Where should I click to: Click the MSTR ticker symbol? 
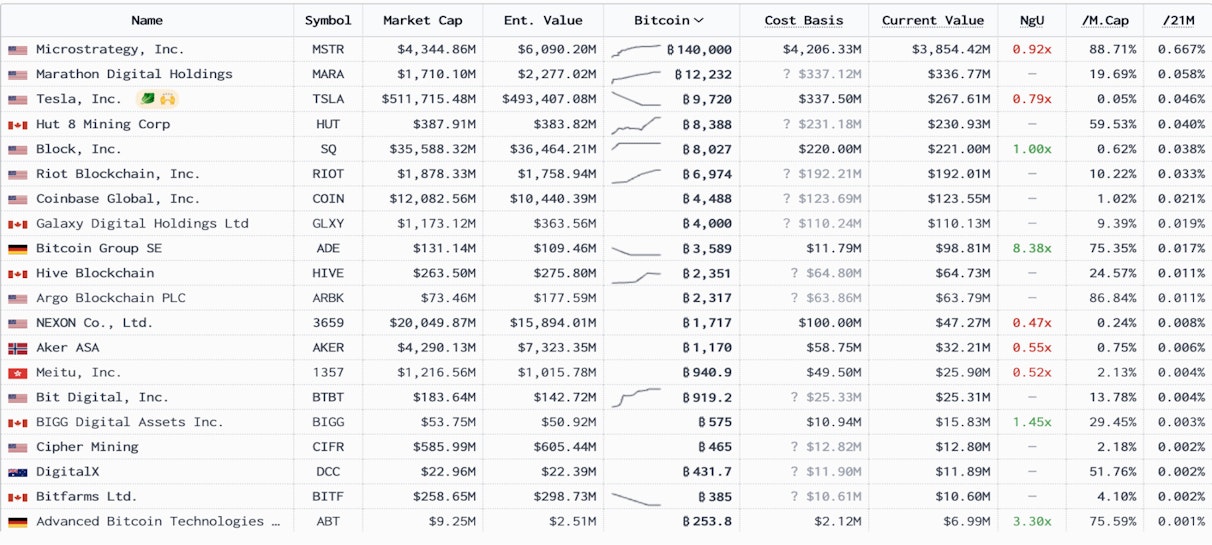327,49
